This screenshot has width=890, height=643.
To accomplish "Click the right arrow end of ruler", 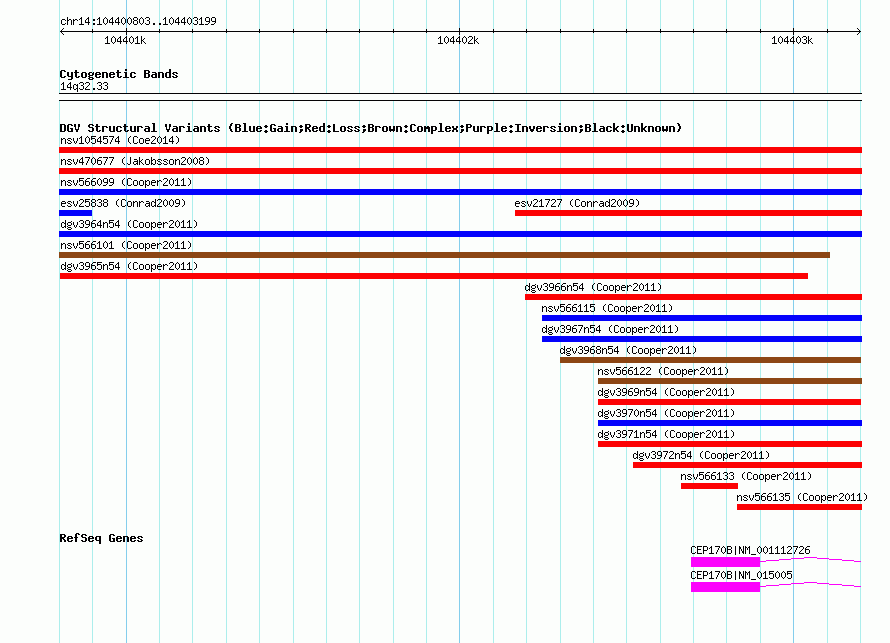I will tap(859, 31).
